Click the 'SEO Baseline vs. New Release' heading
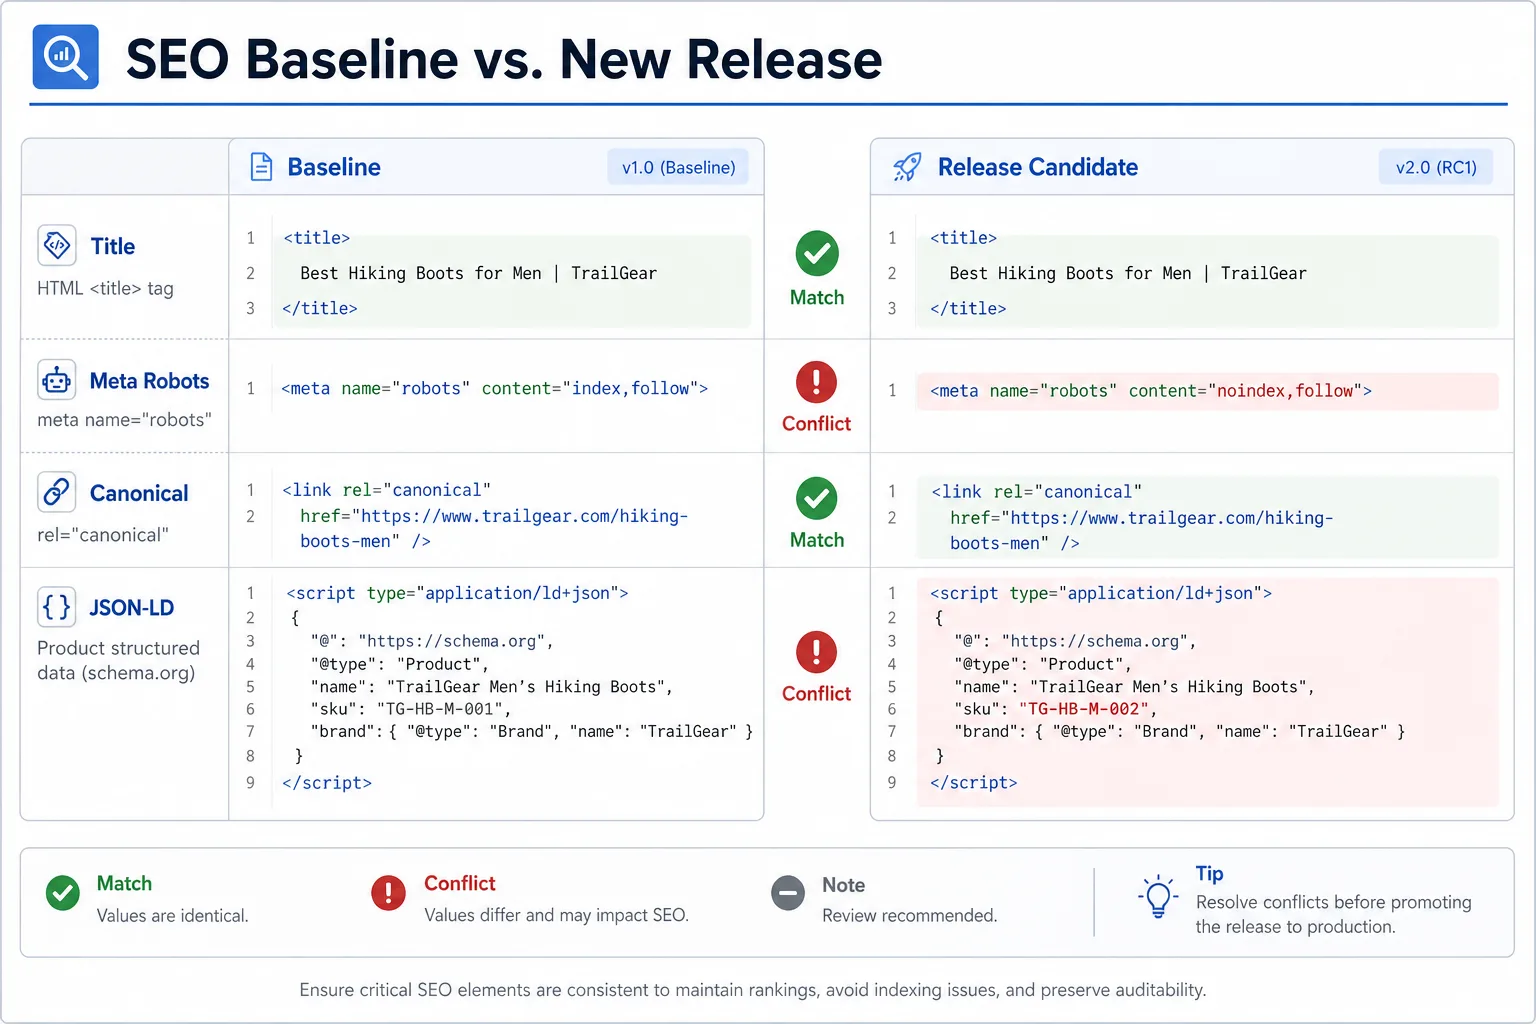Image resolution: width=1536 pixels, height=1024 pixels. pyautogui.click(x=504, y=59)
